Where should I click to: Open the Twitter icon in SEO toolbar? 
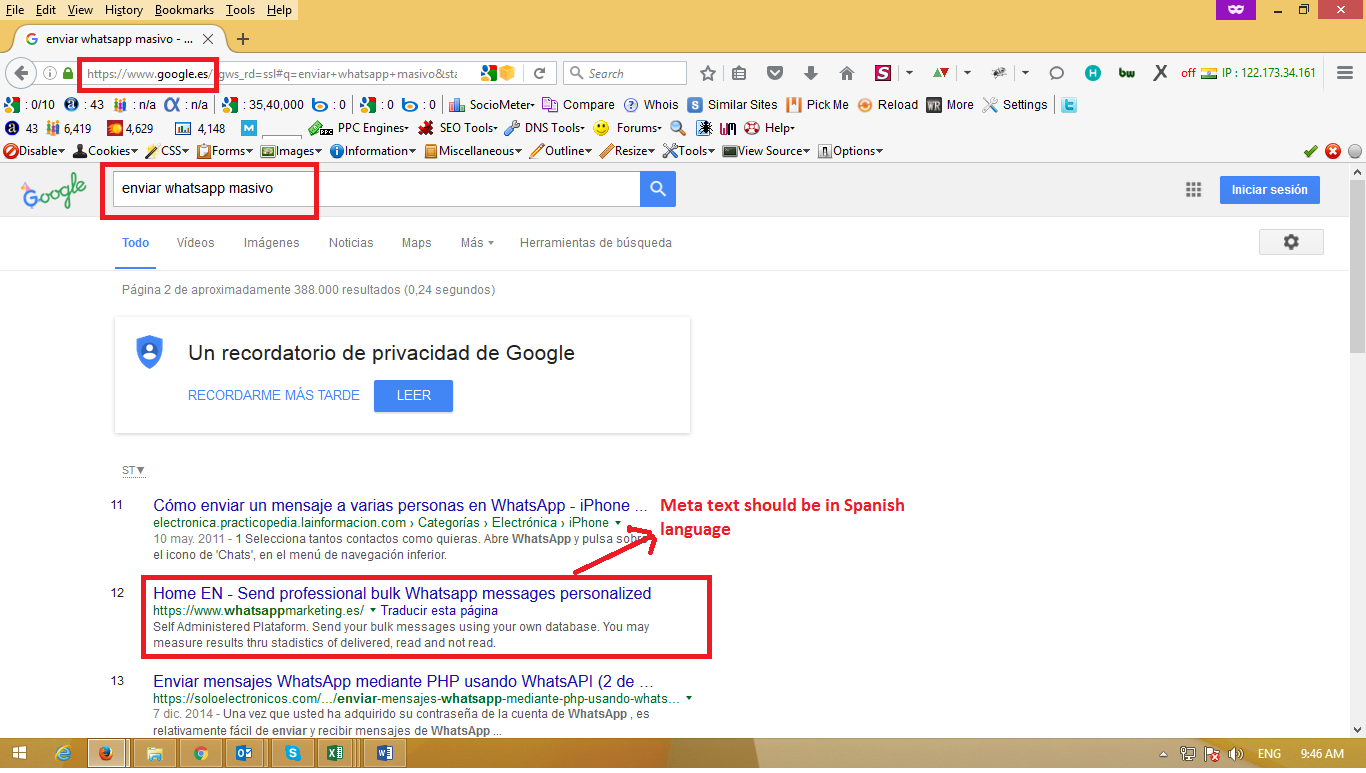1069,105
